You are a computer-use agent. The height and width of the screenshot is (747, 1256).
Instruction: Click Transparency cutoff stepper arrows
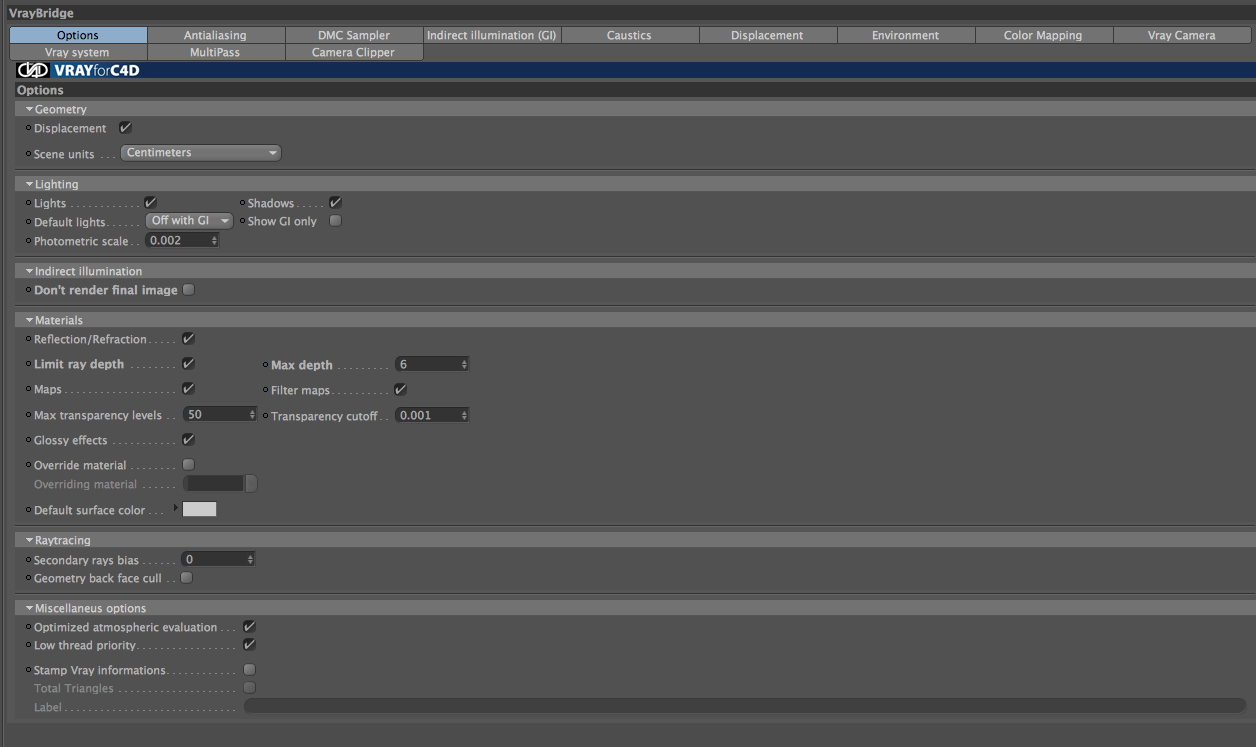464,415
